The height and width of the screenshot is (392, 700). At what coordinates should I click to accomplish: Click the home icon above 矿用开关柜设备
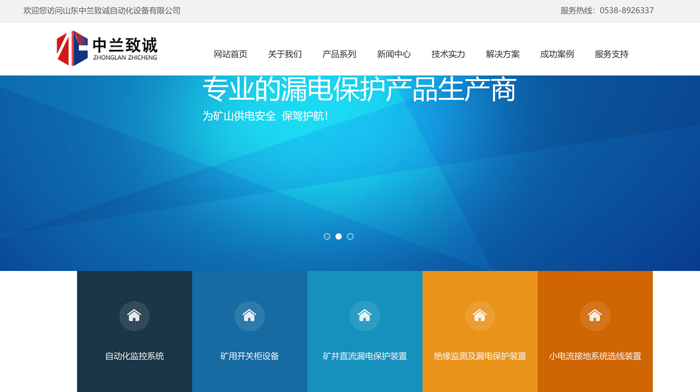click(249, 316)
